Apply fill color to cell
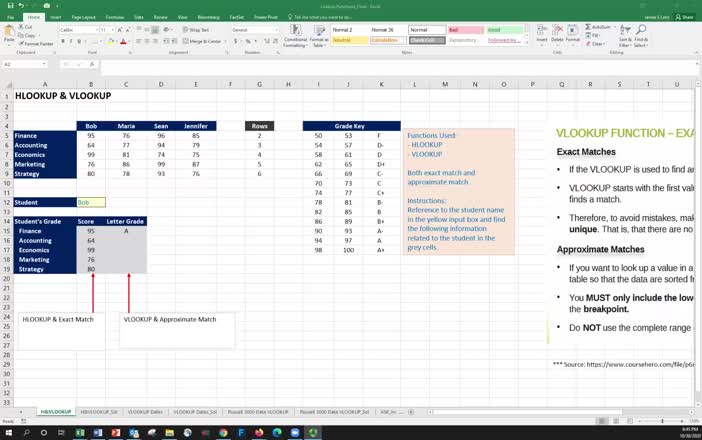The height and width of the screenshot is (440, 702). point(111,42)
